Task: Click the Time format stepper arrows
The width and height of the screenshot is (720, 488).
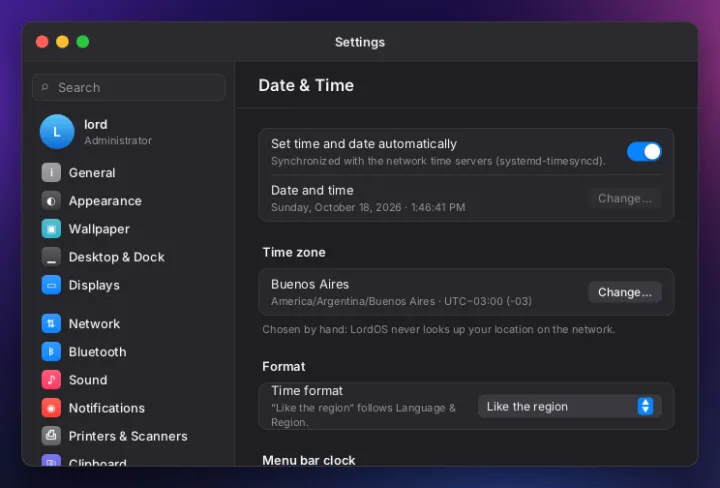Action: tap(645, 406)
